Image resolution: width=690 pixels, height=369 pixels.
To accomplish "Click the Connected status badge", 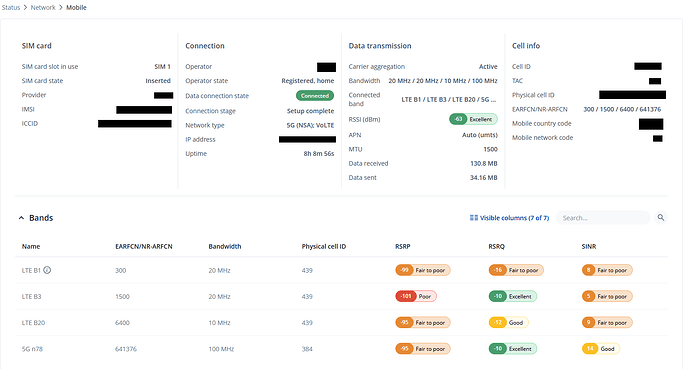I will [315, 95].
